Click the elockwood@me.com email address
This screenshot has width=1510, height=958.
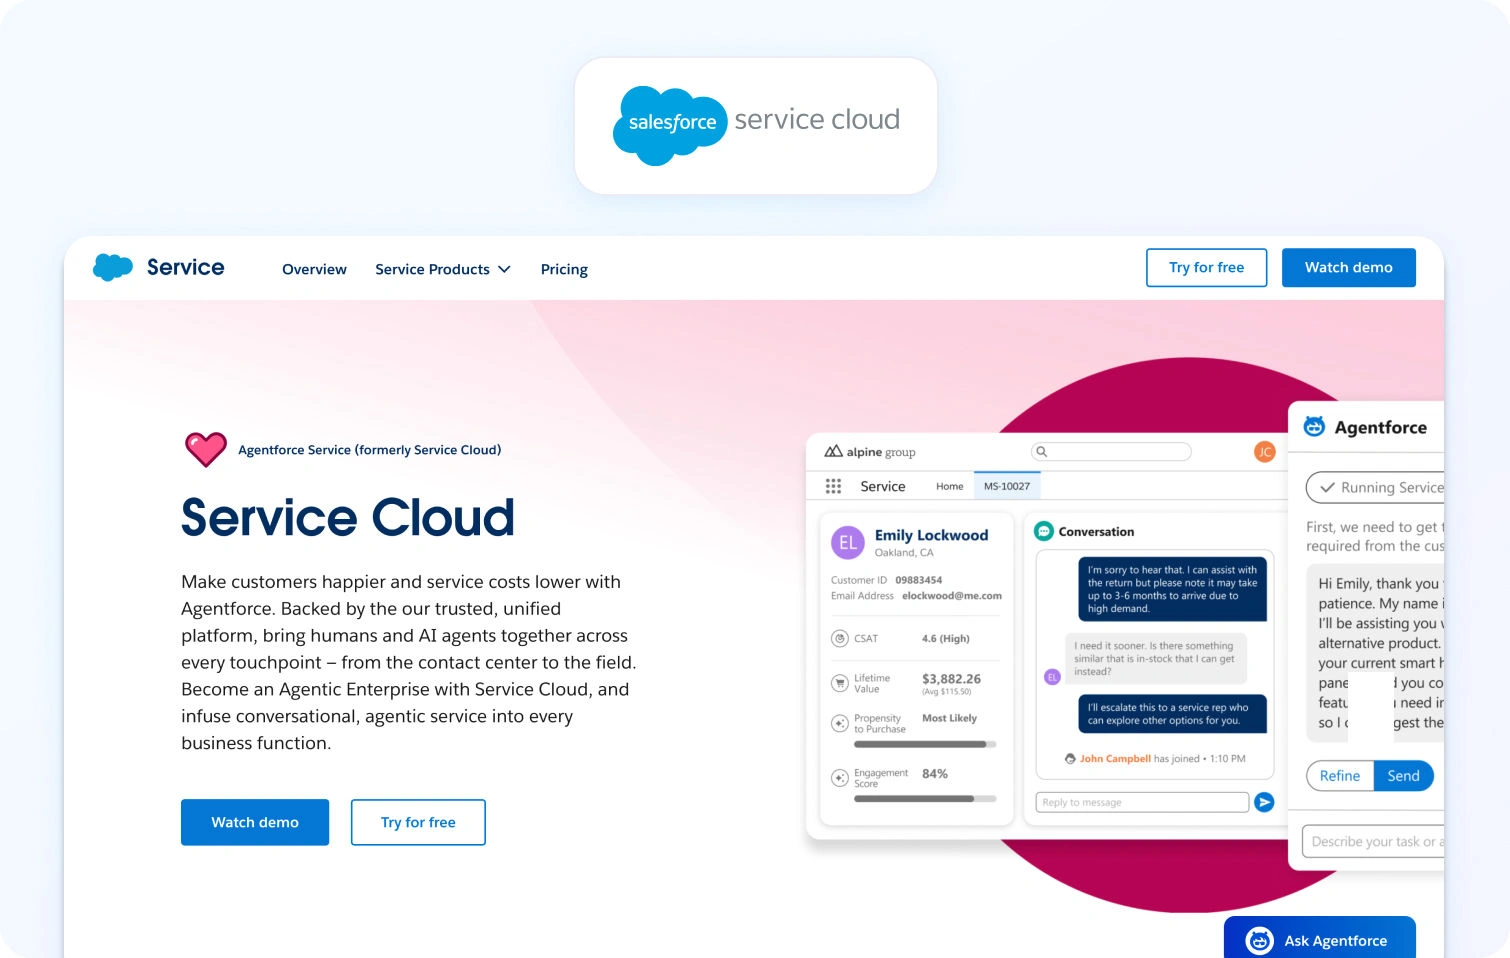(x=952, y=596)
